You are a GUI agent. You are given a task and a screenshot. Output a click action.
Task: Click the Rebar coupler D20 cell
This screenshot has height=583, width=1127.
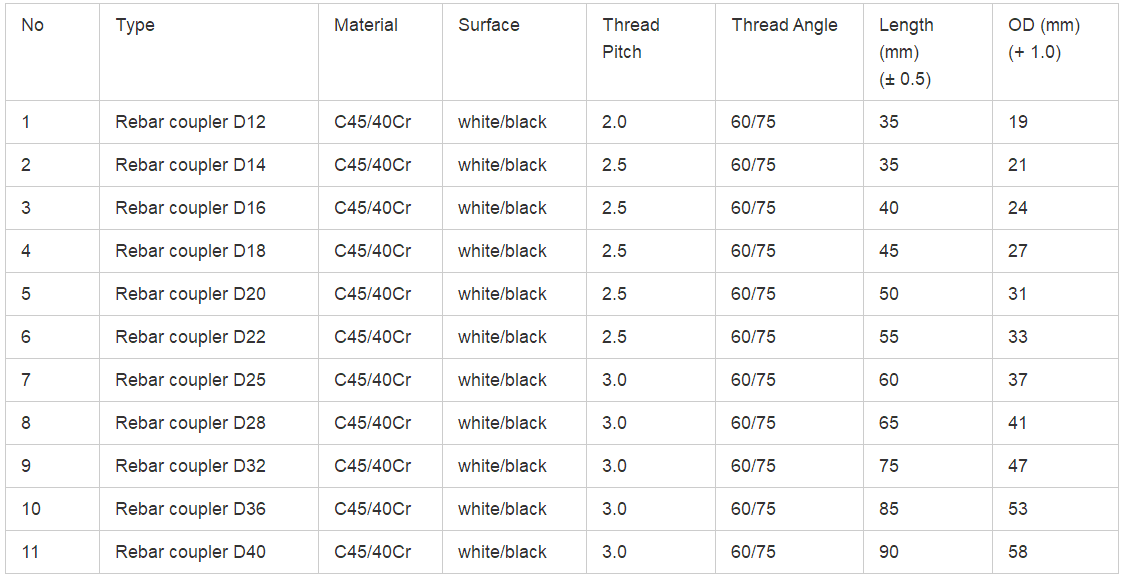pyautogui.click(x=208, y=294)
